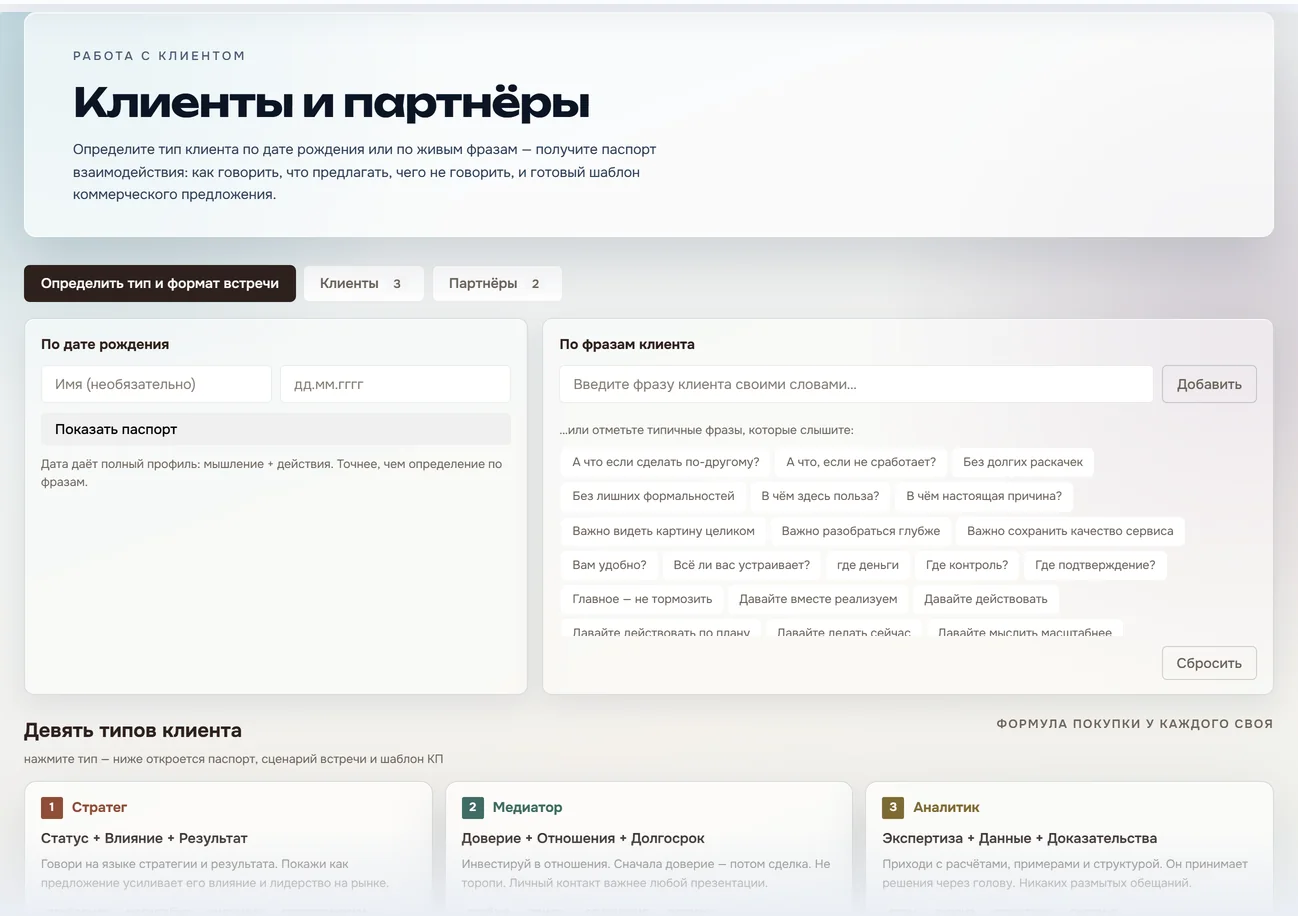Image resolution: width=1298 pixels, height=916 pixels.
Task: Click the «Показать паспорт» button
Action: coord(276,429)
